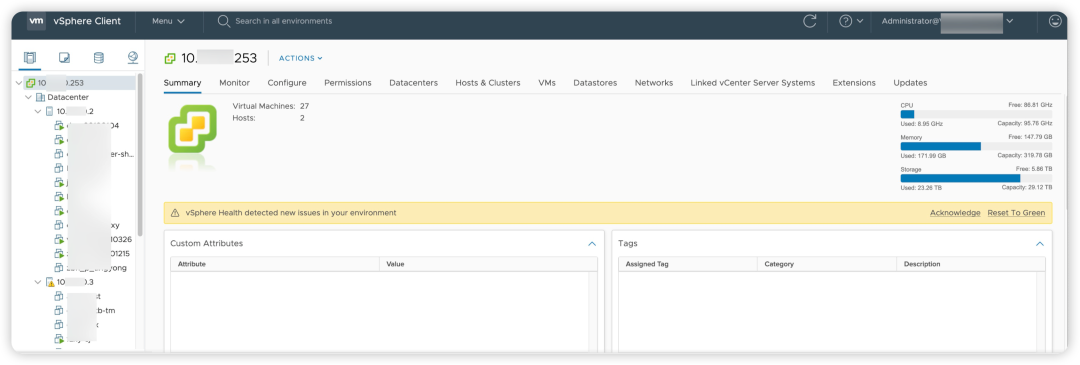Click the Hosts: 2 text

click(269, 118)
